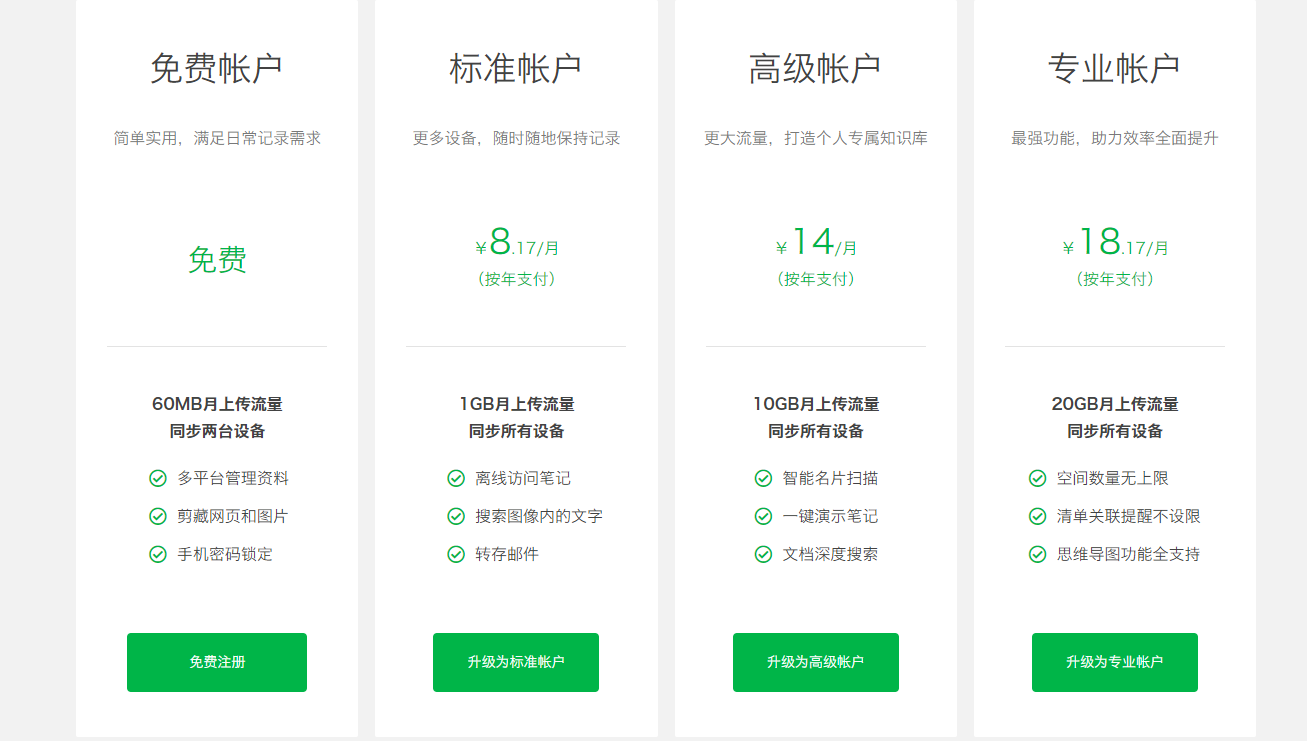Click checkmark icon beside 离线访问笔记
Viewport: 1307px width, 741px height.
(x=456, y=478)
